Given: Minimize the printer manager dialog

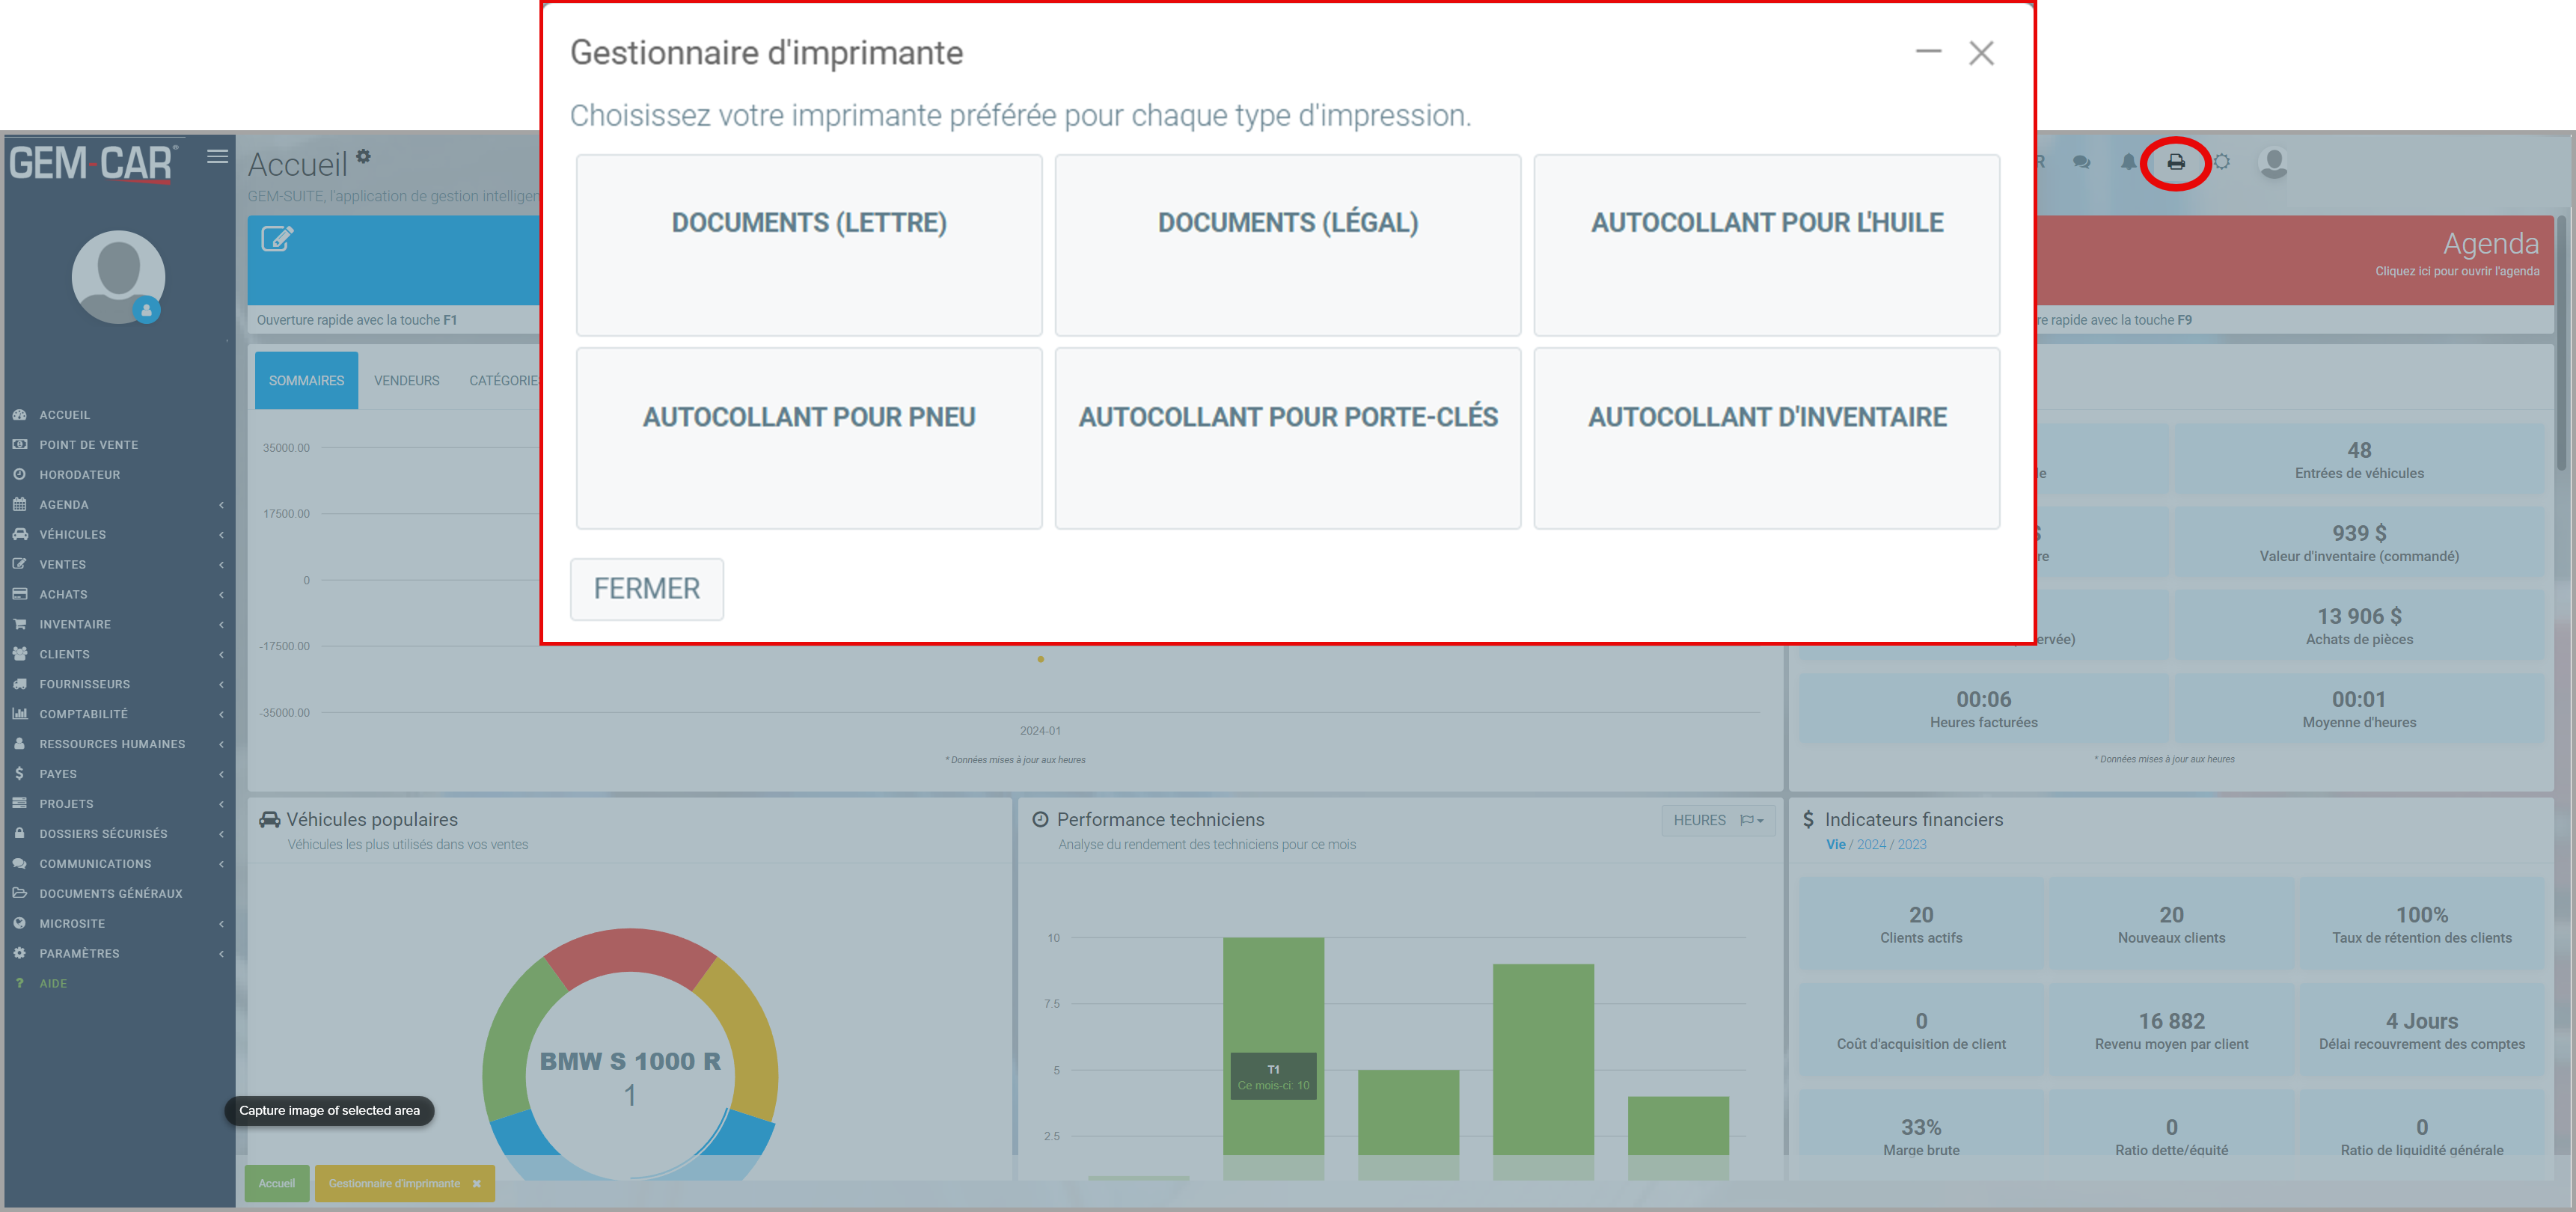Looking at the screenshot, I should pyautogui.click(x=1928, y=52).
